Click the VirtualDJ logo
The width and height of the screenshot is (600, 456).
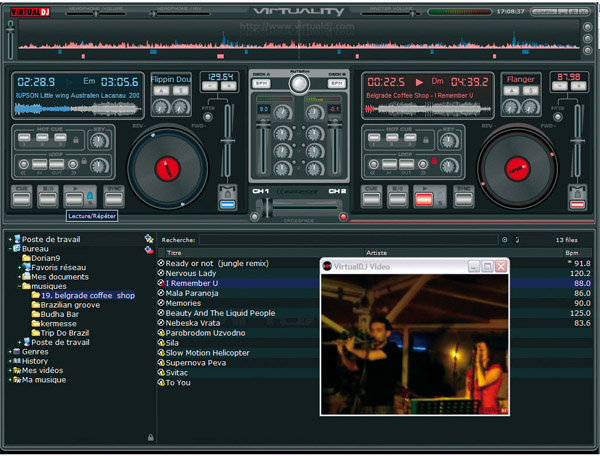(30, 12)
